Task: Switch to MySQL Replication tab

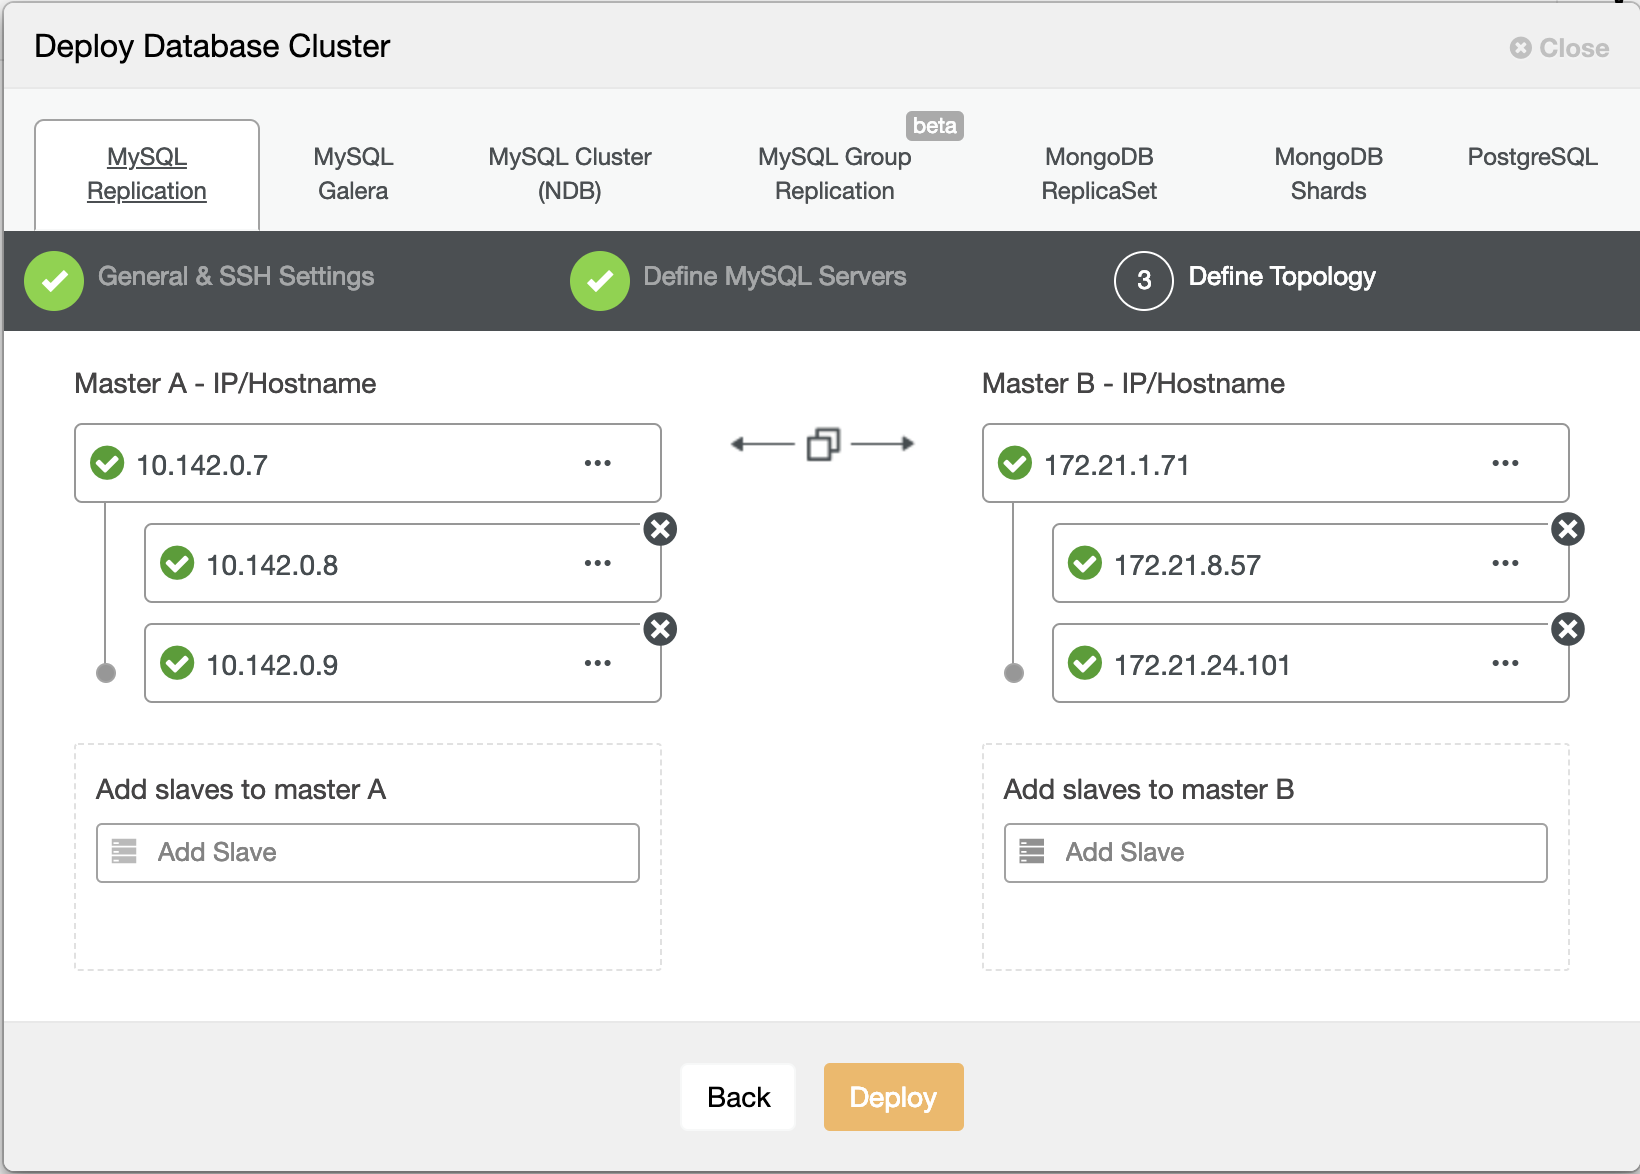Action: pyautogui.click(x=147, y=174)
